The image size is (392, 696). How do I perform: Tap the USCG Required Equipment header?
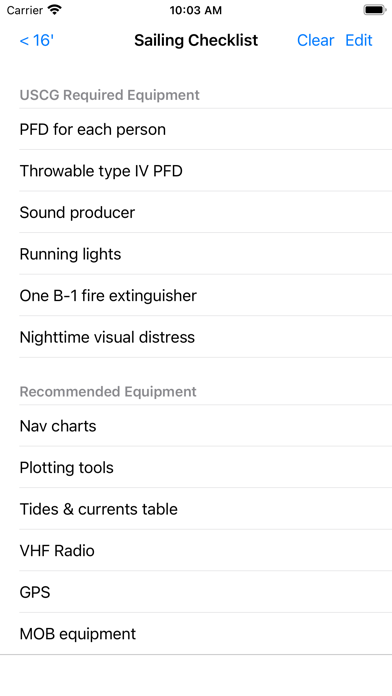110,95
